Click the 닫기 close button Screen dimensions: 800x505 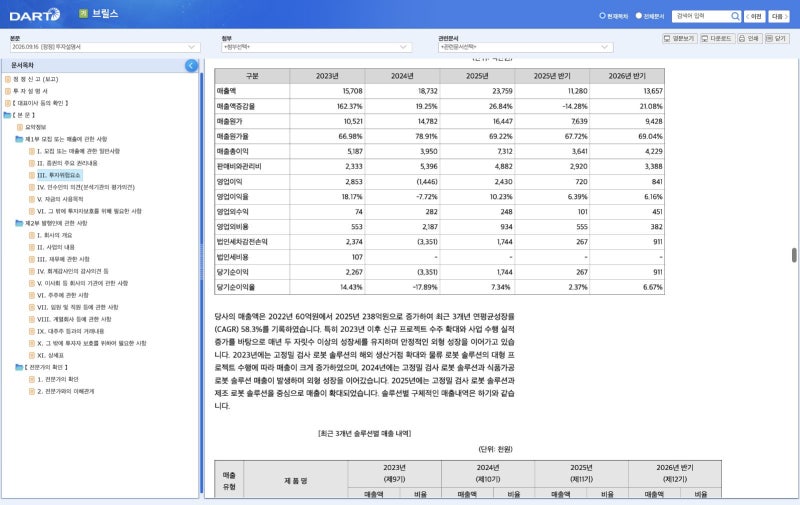pos(777,38)
